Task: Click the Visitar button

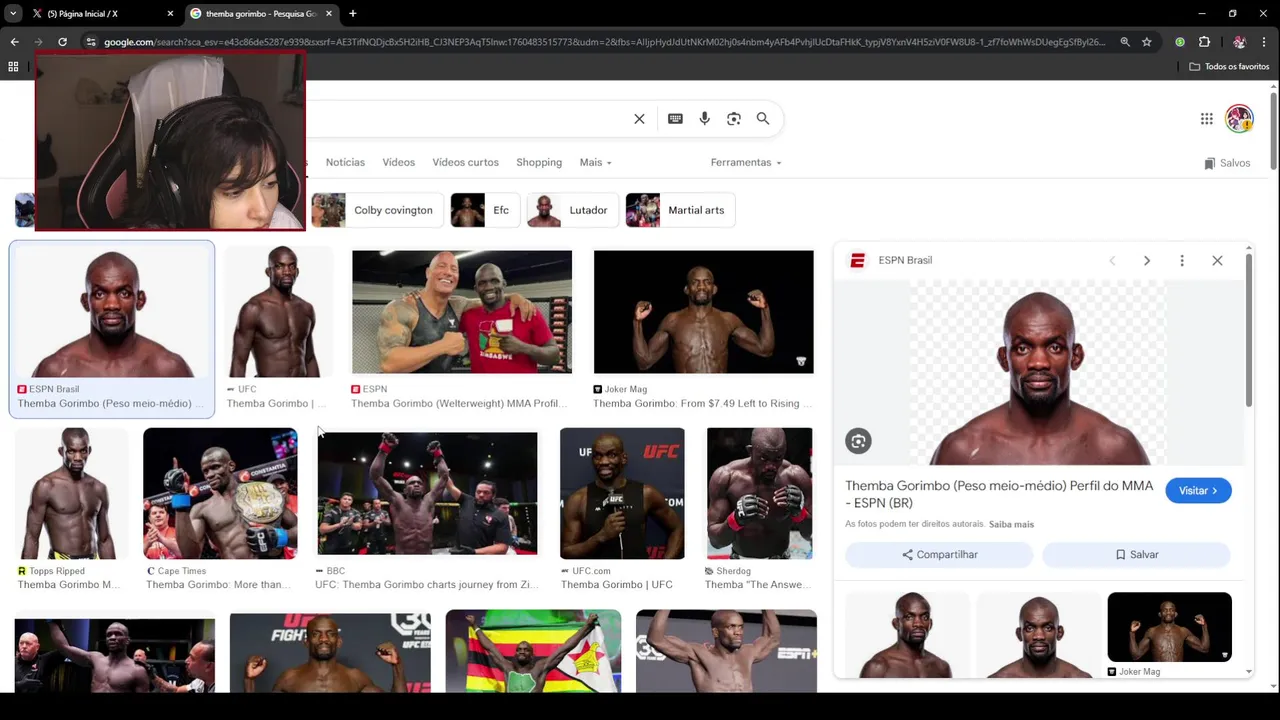Action: [1198, 491]
